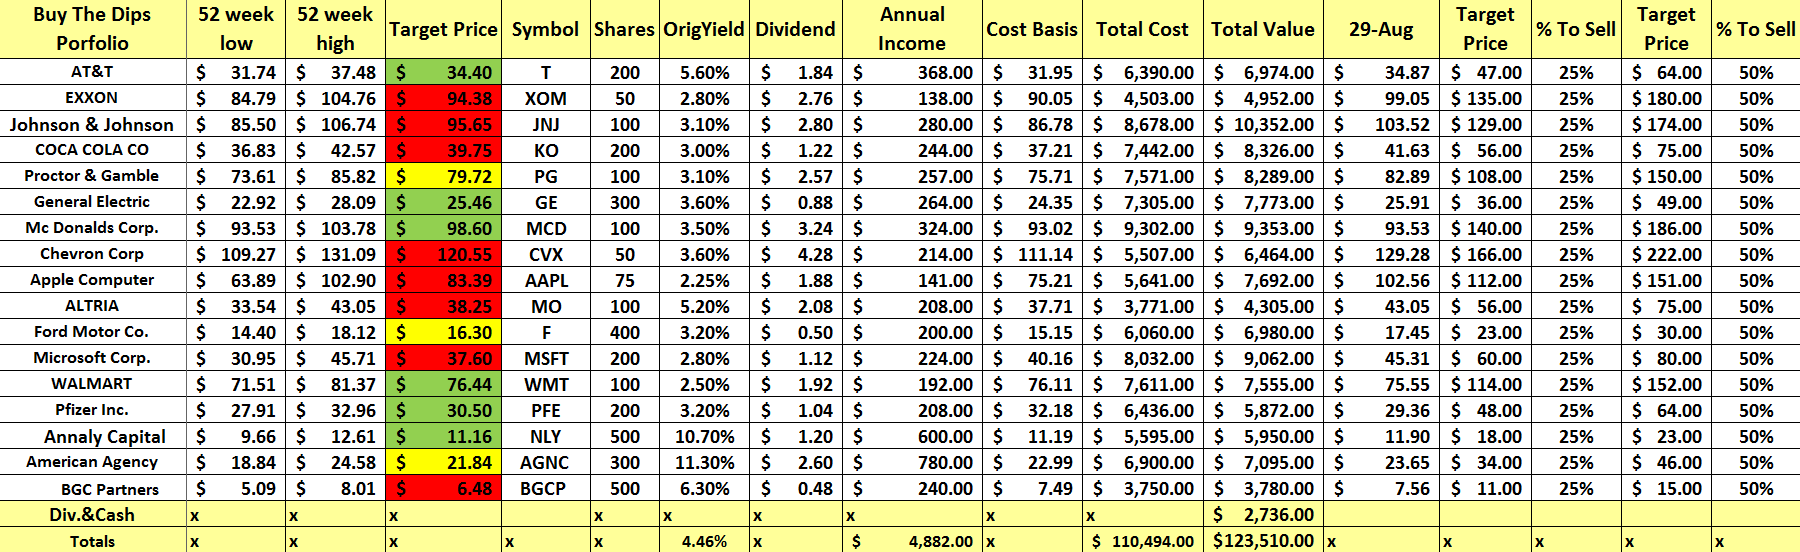This screenshot has height=552, width=1800.
Task: Click the 'Annaly Capital' cell
Action: pyautogui.click(x=93, y=436)
